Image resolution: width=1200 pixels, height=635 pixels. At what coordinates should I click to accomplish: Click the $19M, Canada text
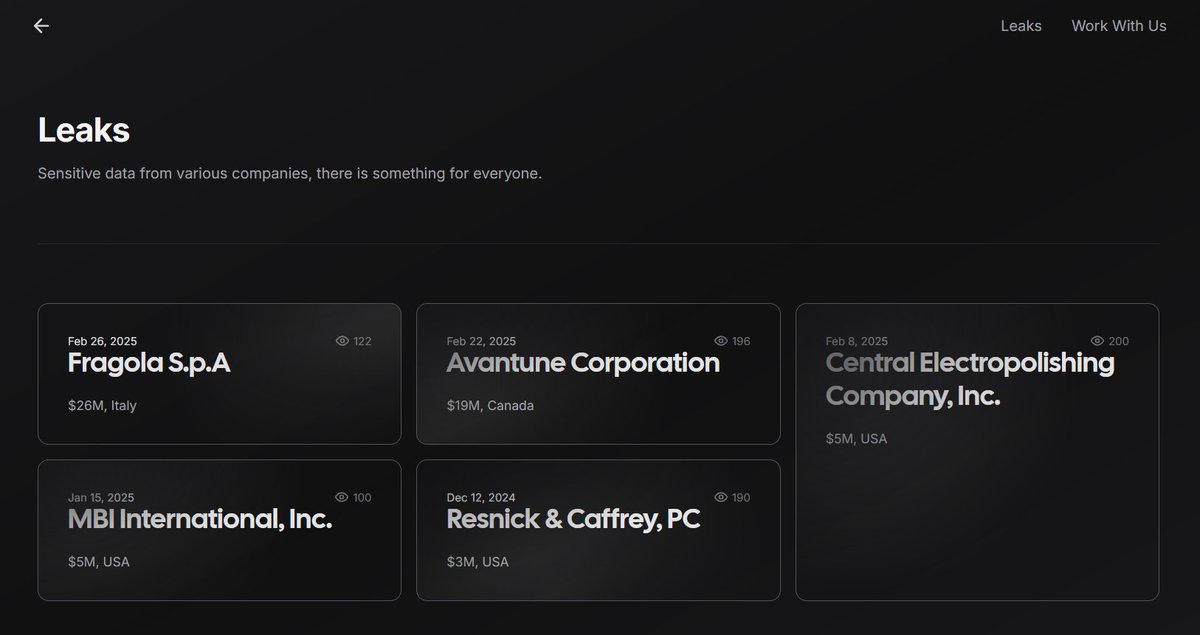490,406
